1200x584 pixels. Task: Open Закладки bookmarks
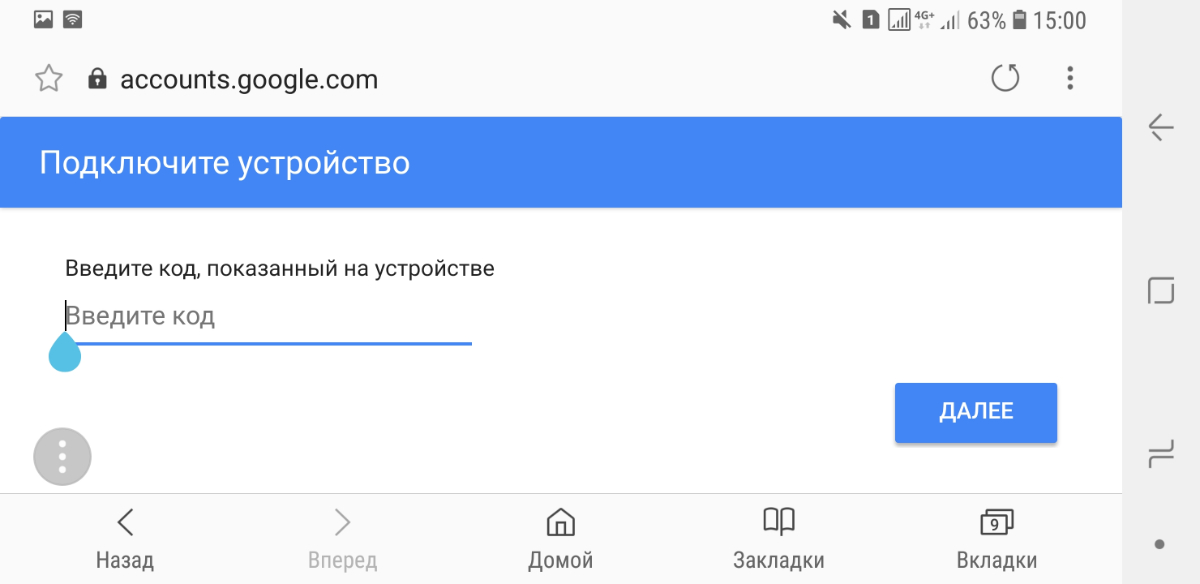778,538
